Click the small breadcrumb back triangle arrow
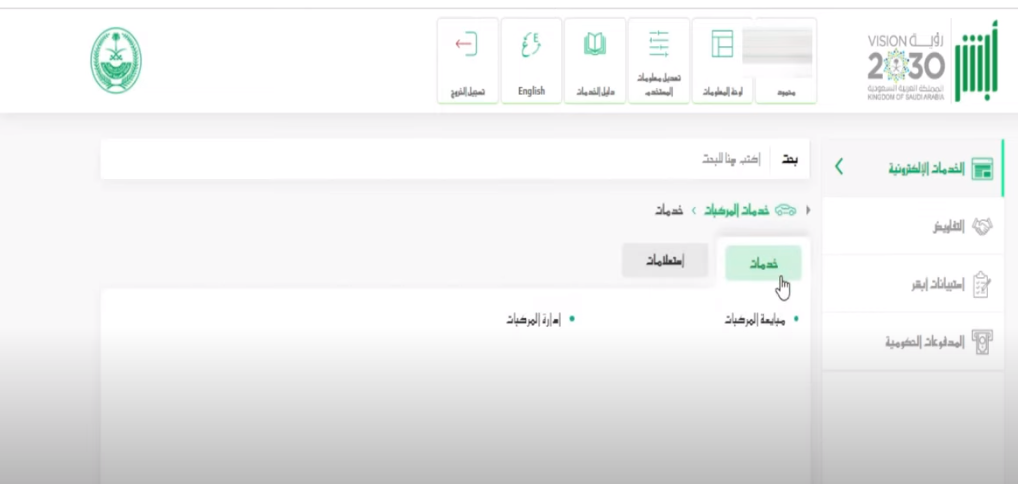1018x484 pixels. 807,210
